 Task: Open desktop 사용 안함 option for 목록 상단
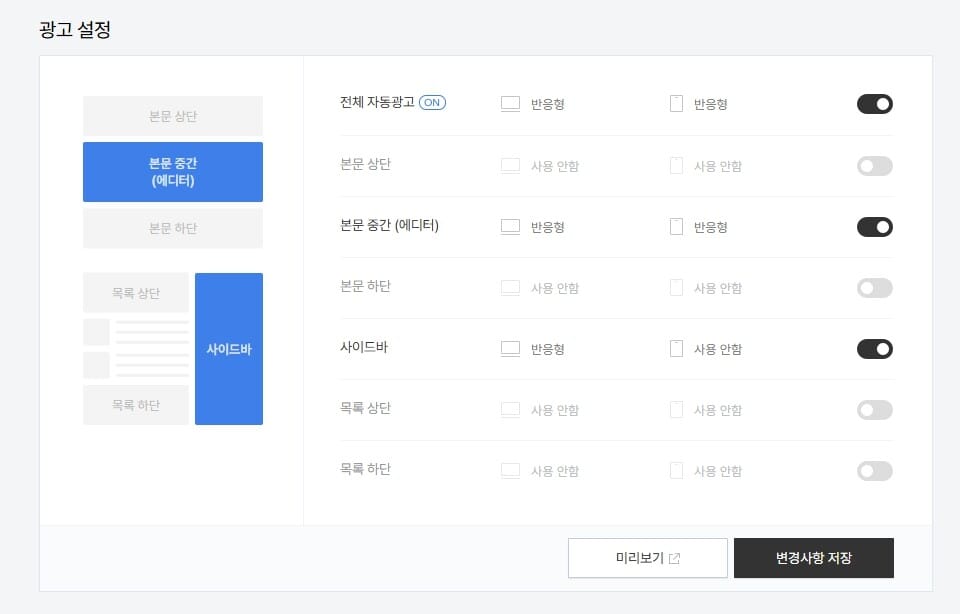tap(555, 410)
